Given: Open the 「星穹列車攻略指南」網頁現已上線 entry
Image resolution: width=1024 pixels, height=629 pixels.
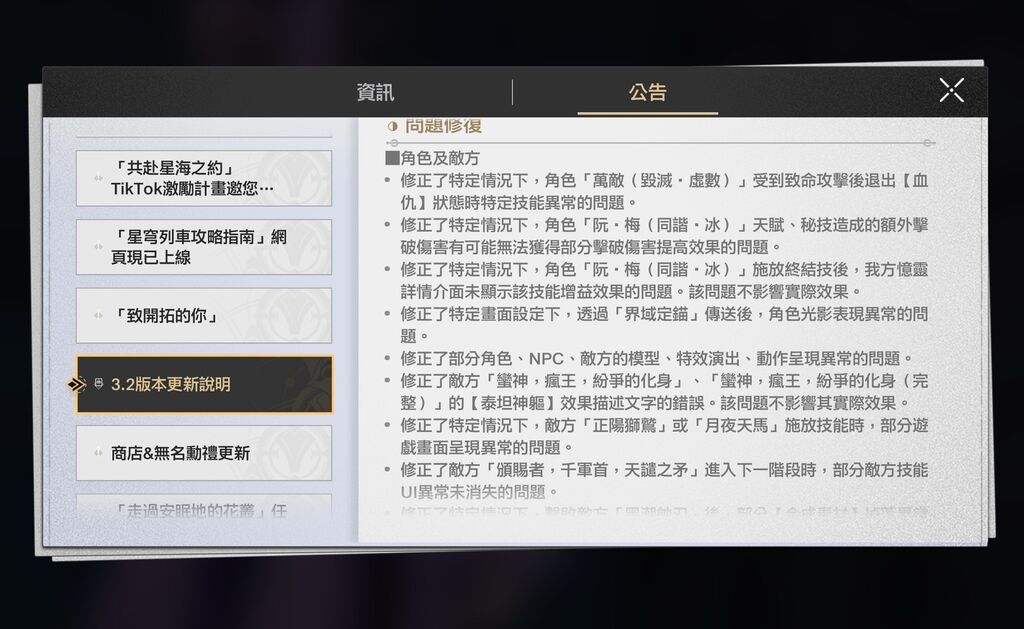Looking at the screenshot, I should tap(204, 247).
